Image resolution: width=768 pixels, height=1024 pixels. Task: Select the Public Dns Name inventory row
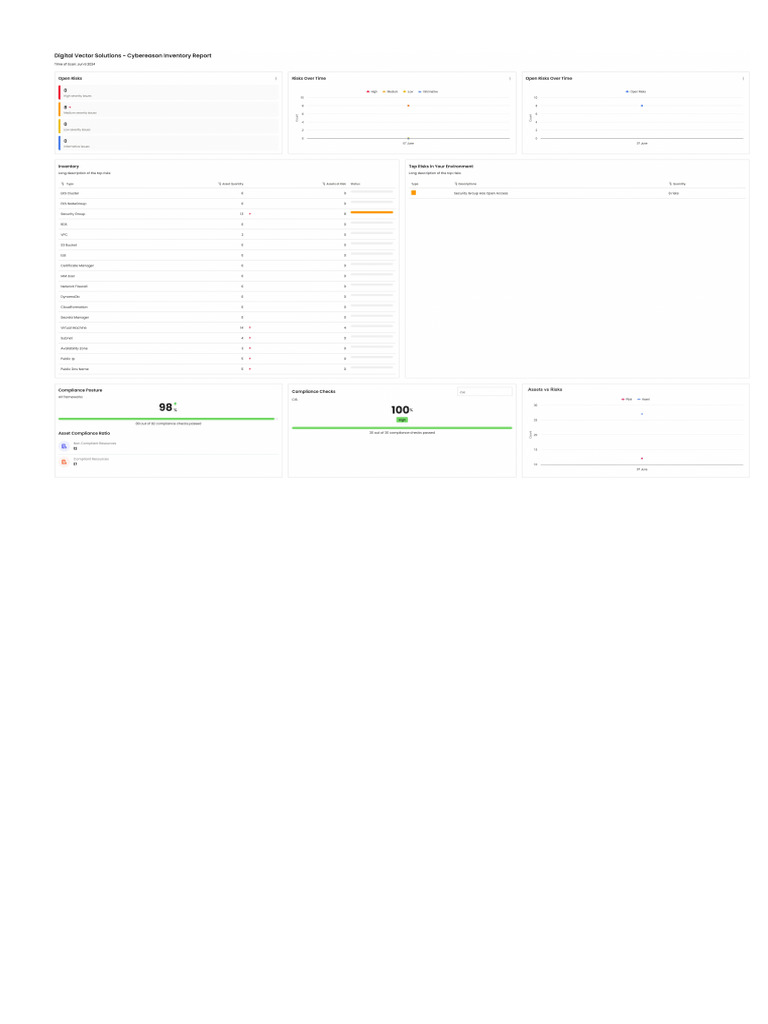(x=227, y=369)
